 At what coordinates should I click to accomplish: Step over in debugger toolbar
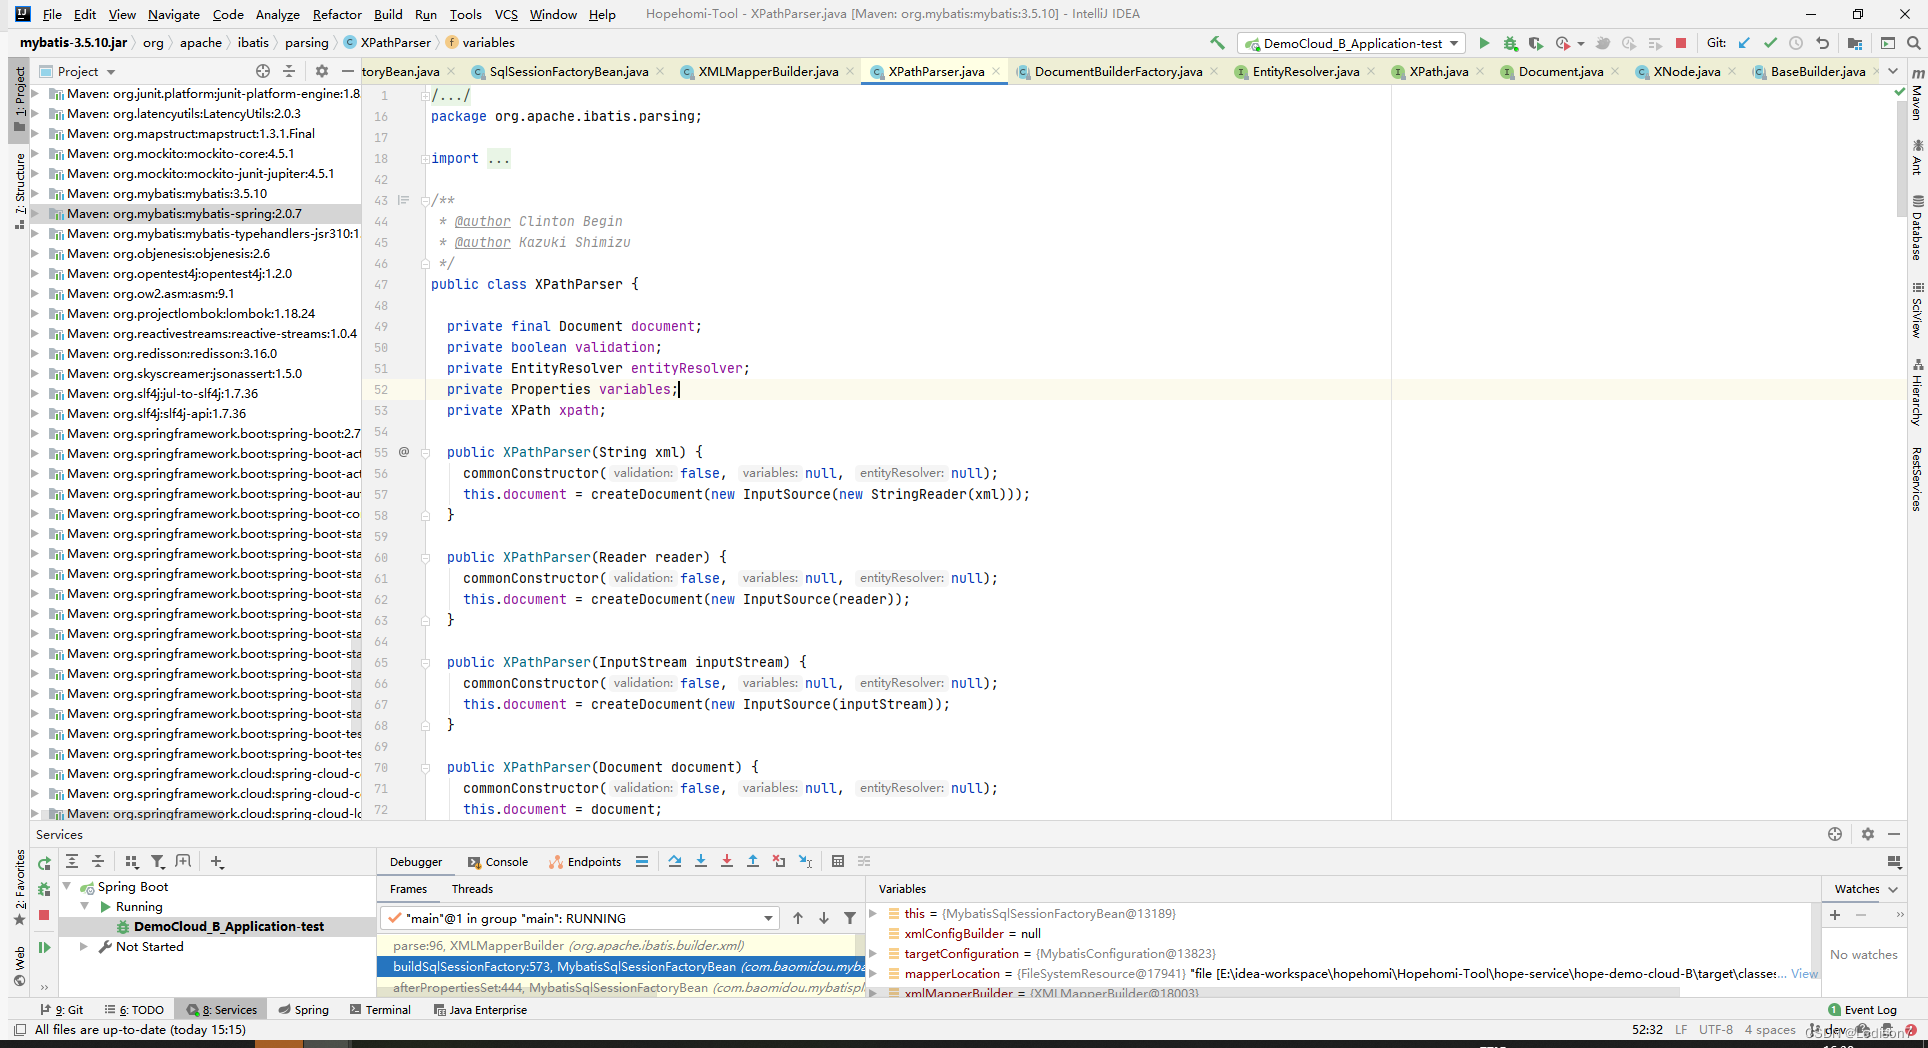tap(675, 861)
